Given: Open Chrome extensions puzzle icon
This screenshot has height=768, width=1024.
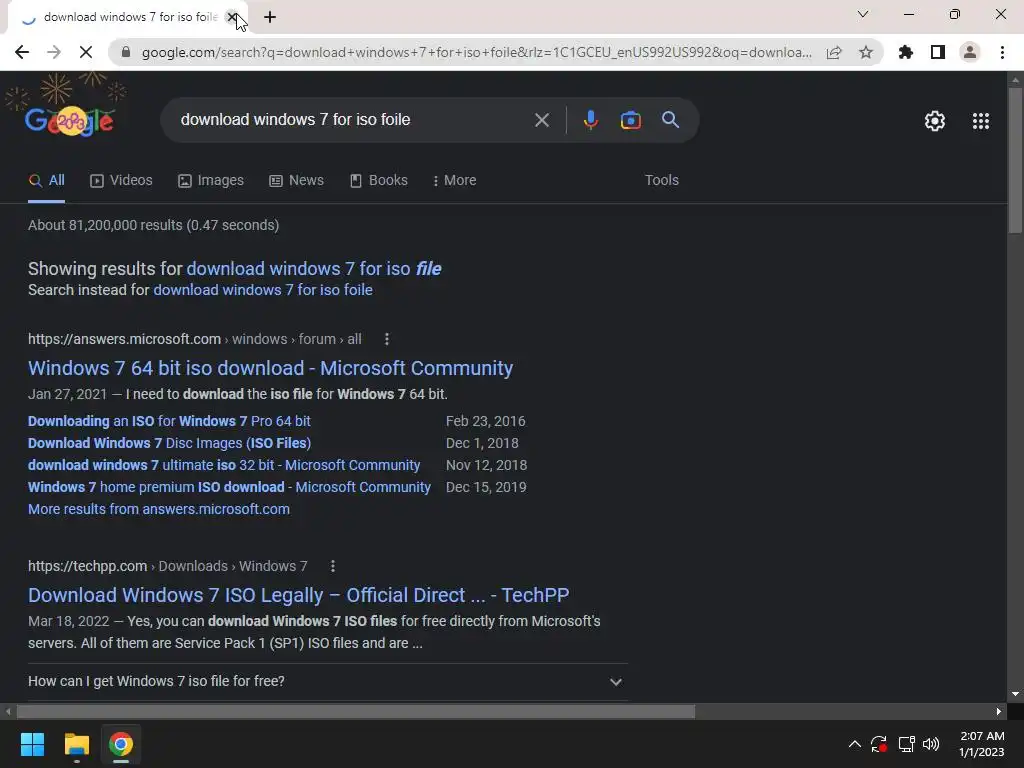Looking at the screenshot, I should coord(906,52).
